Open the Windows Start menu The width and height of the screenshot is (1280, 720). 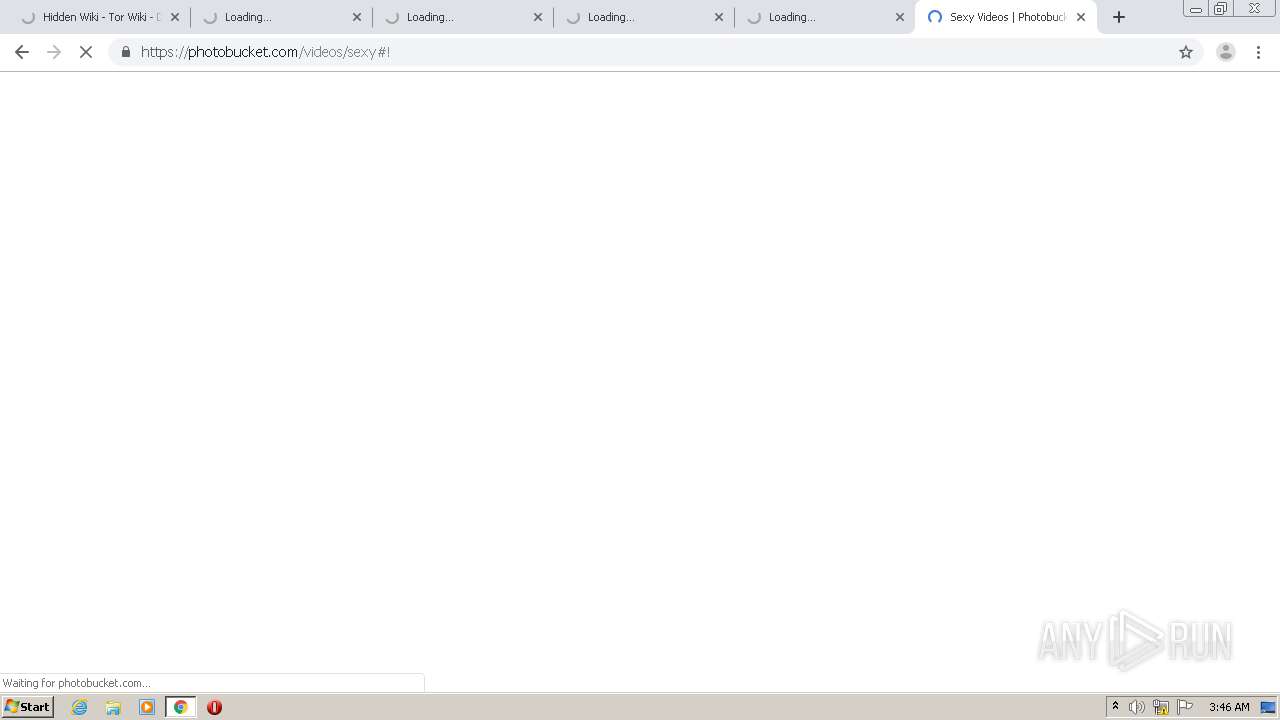pos(28,707)
